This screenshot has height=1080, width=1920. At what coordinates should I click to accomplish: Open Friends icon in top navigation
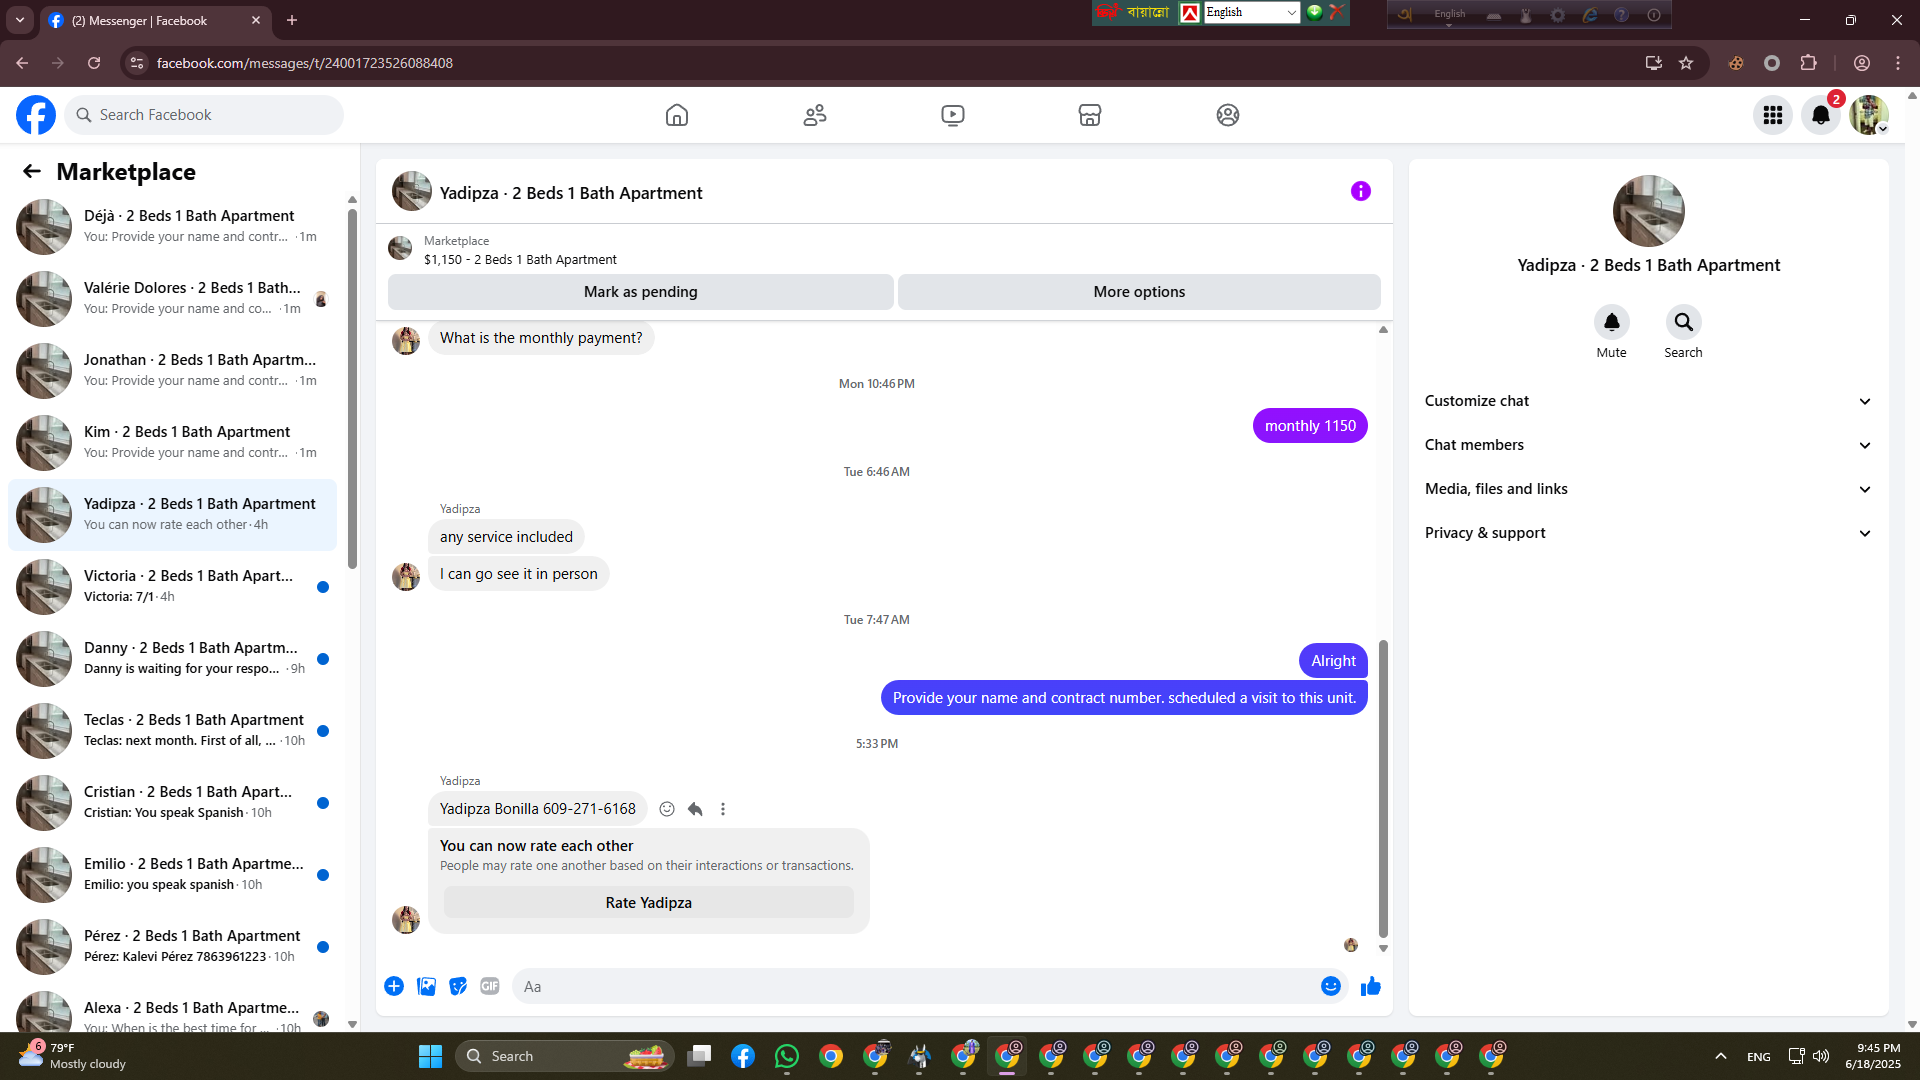click(815, 115)
